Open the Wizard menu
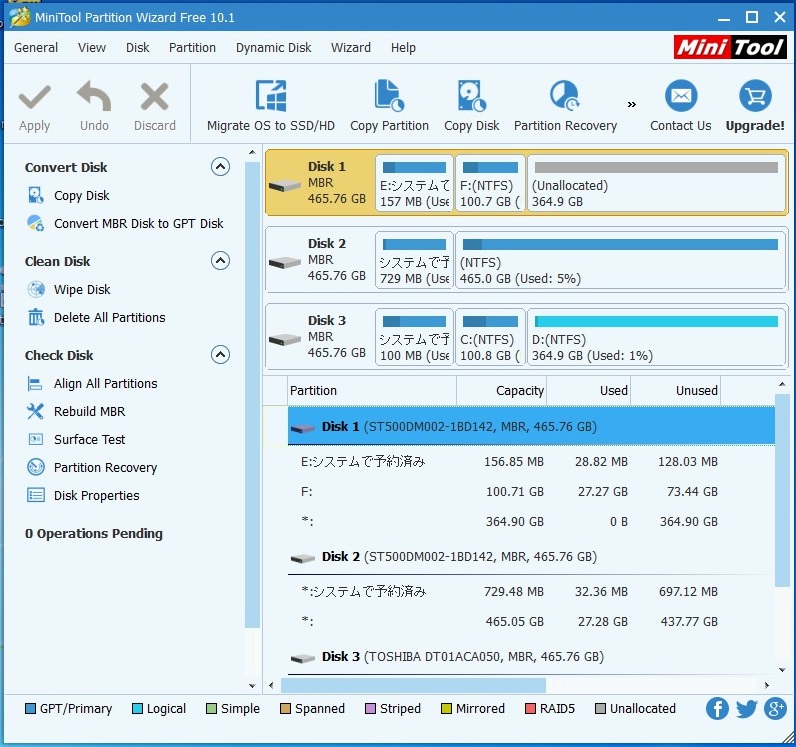796x747 pixels. 351,48
